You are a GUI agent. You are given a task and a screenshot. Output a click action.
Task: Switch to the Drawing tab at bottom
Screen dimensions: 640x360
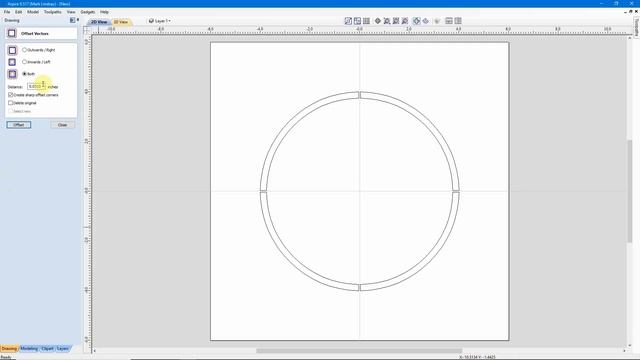(9, 349)
